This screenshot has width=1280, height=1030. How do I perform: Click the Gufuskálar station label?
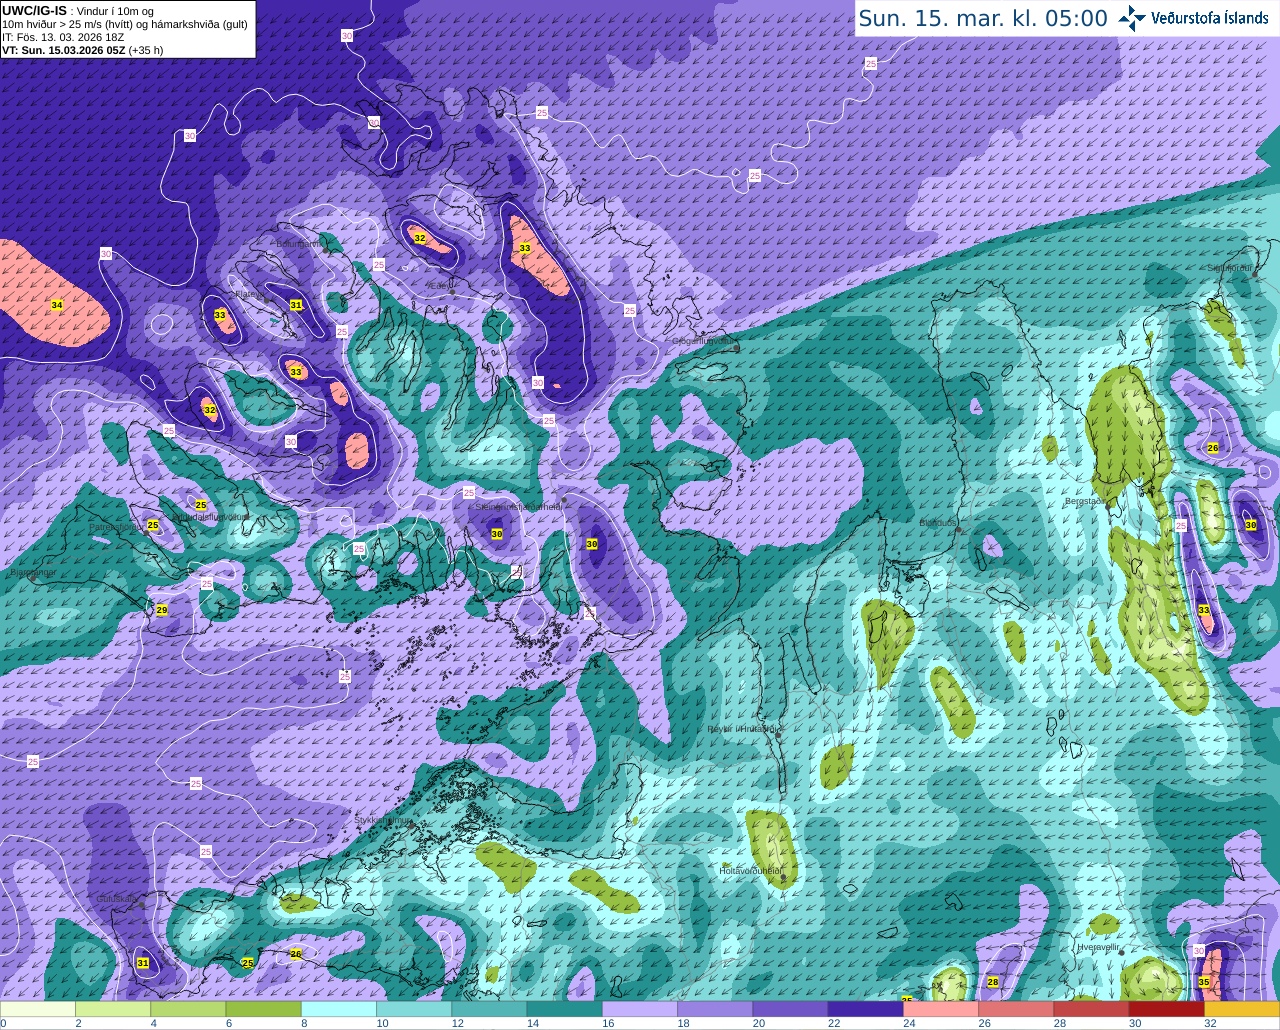[x=116, y=899]
